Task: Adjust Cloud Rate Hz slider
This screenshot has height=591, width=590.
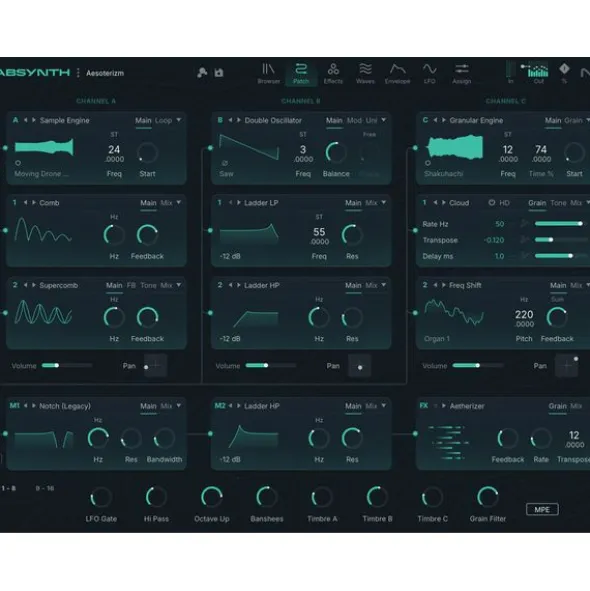Action: tap(561, 224)
